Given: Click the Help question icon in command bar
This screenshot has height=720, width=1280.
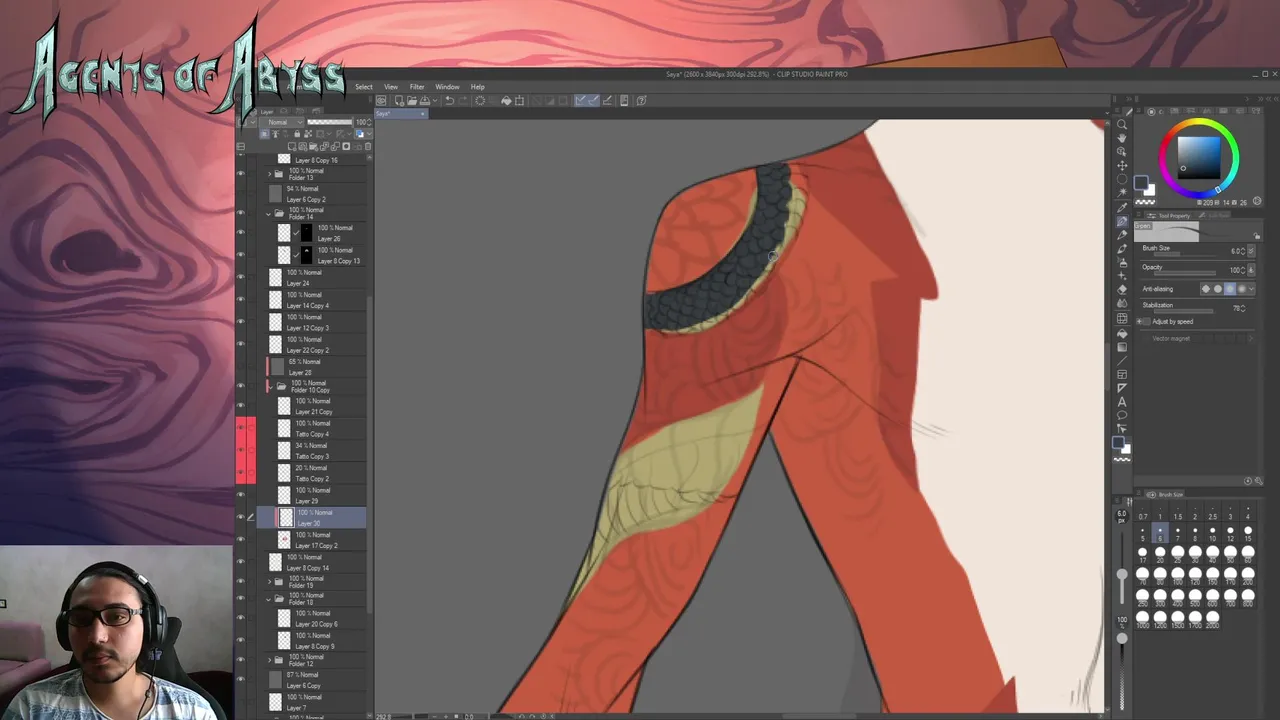Looking at the screenshot, I should [642, 100].
